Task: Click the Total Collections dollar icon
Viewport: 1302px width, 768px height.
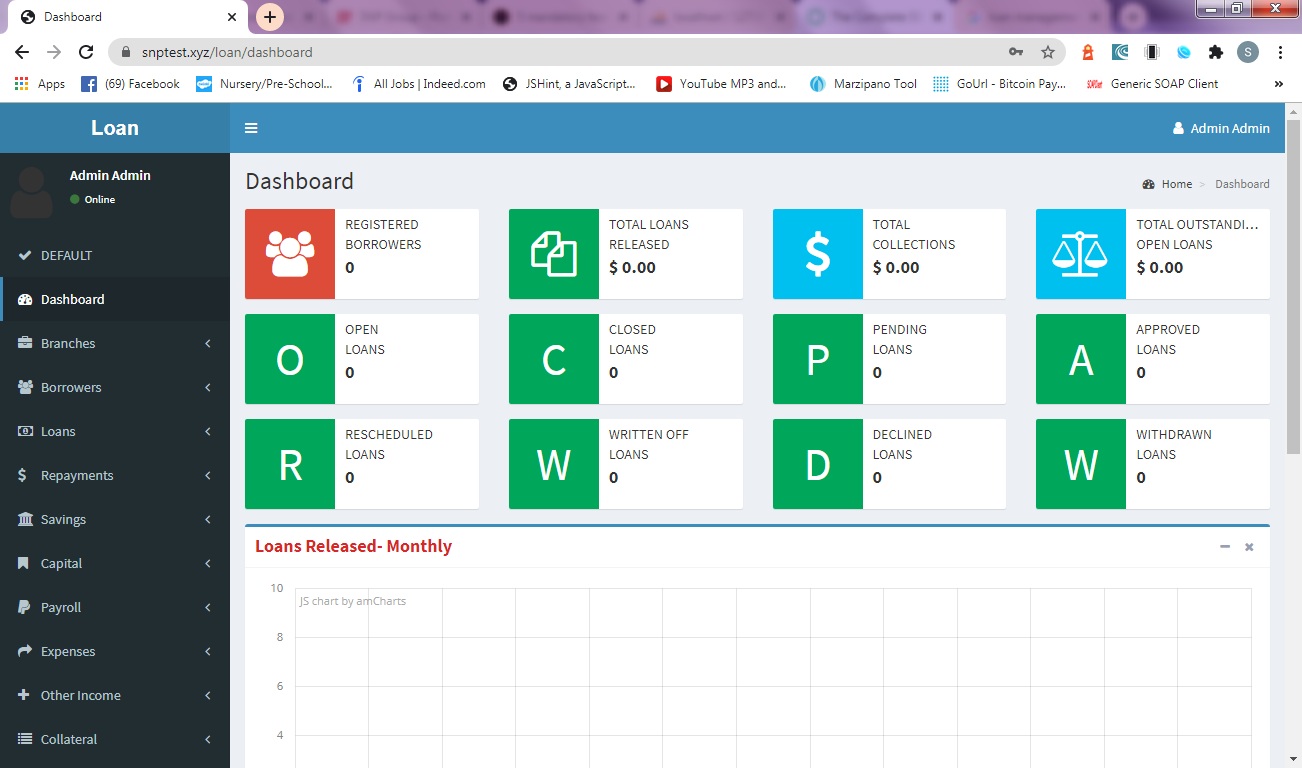Action: point(817,254)
